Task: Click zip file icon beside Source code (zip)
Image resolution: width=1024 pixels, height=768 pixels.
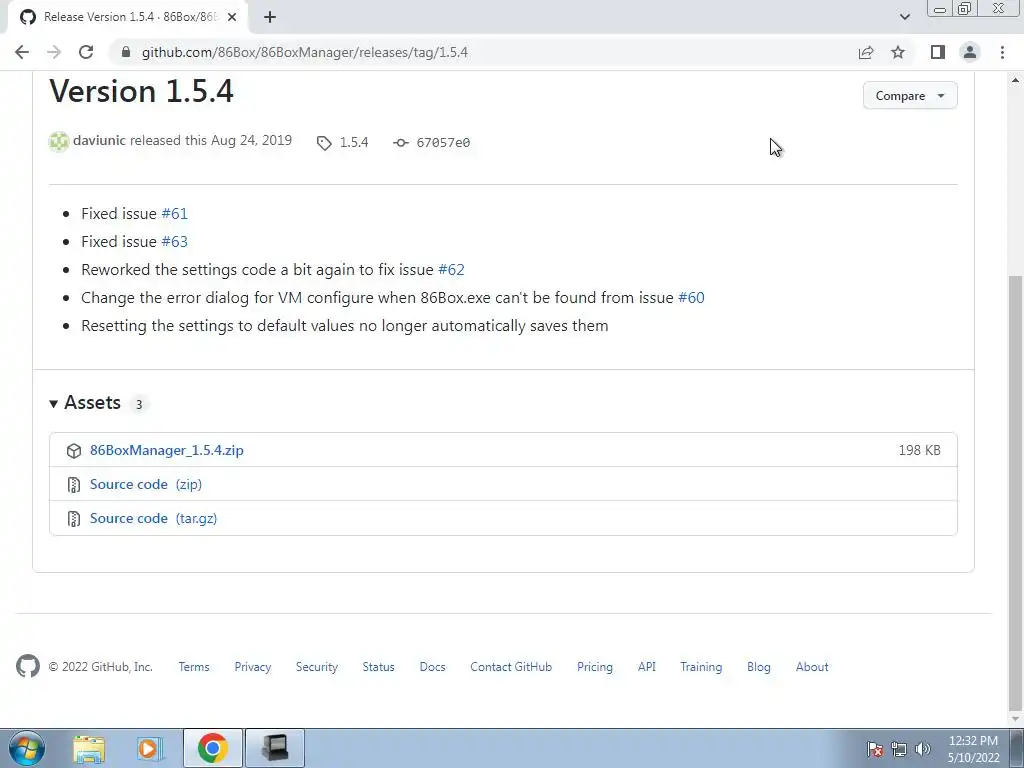Action: point(74,485)
